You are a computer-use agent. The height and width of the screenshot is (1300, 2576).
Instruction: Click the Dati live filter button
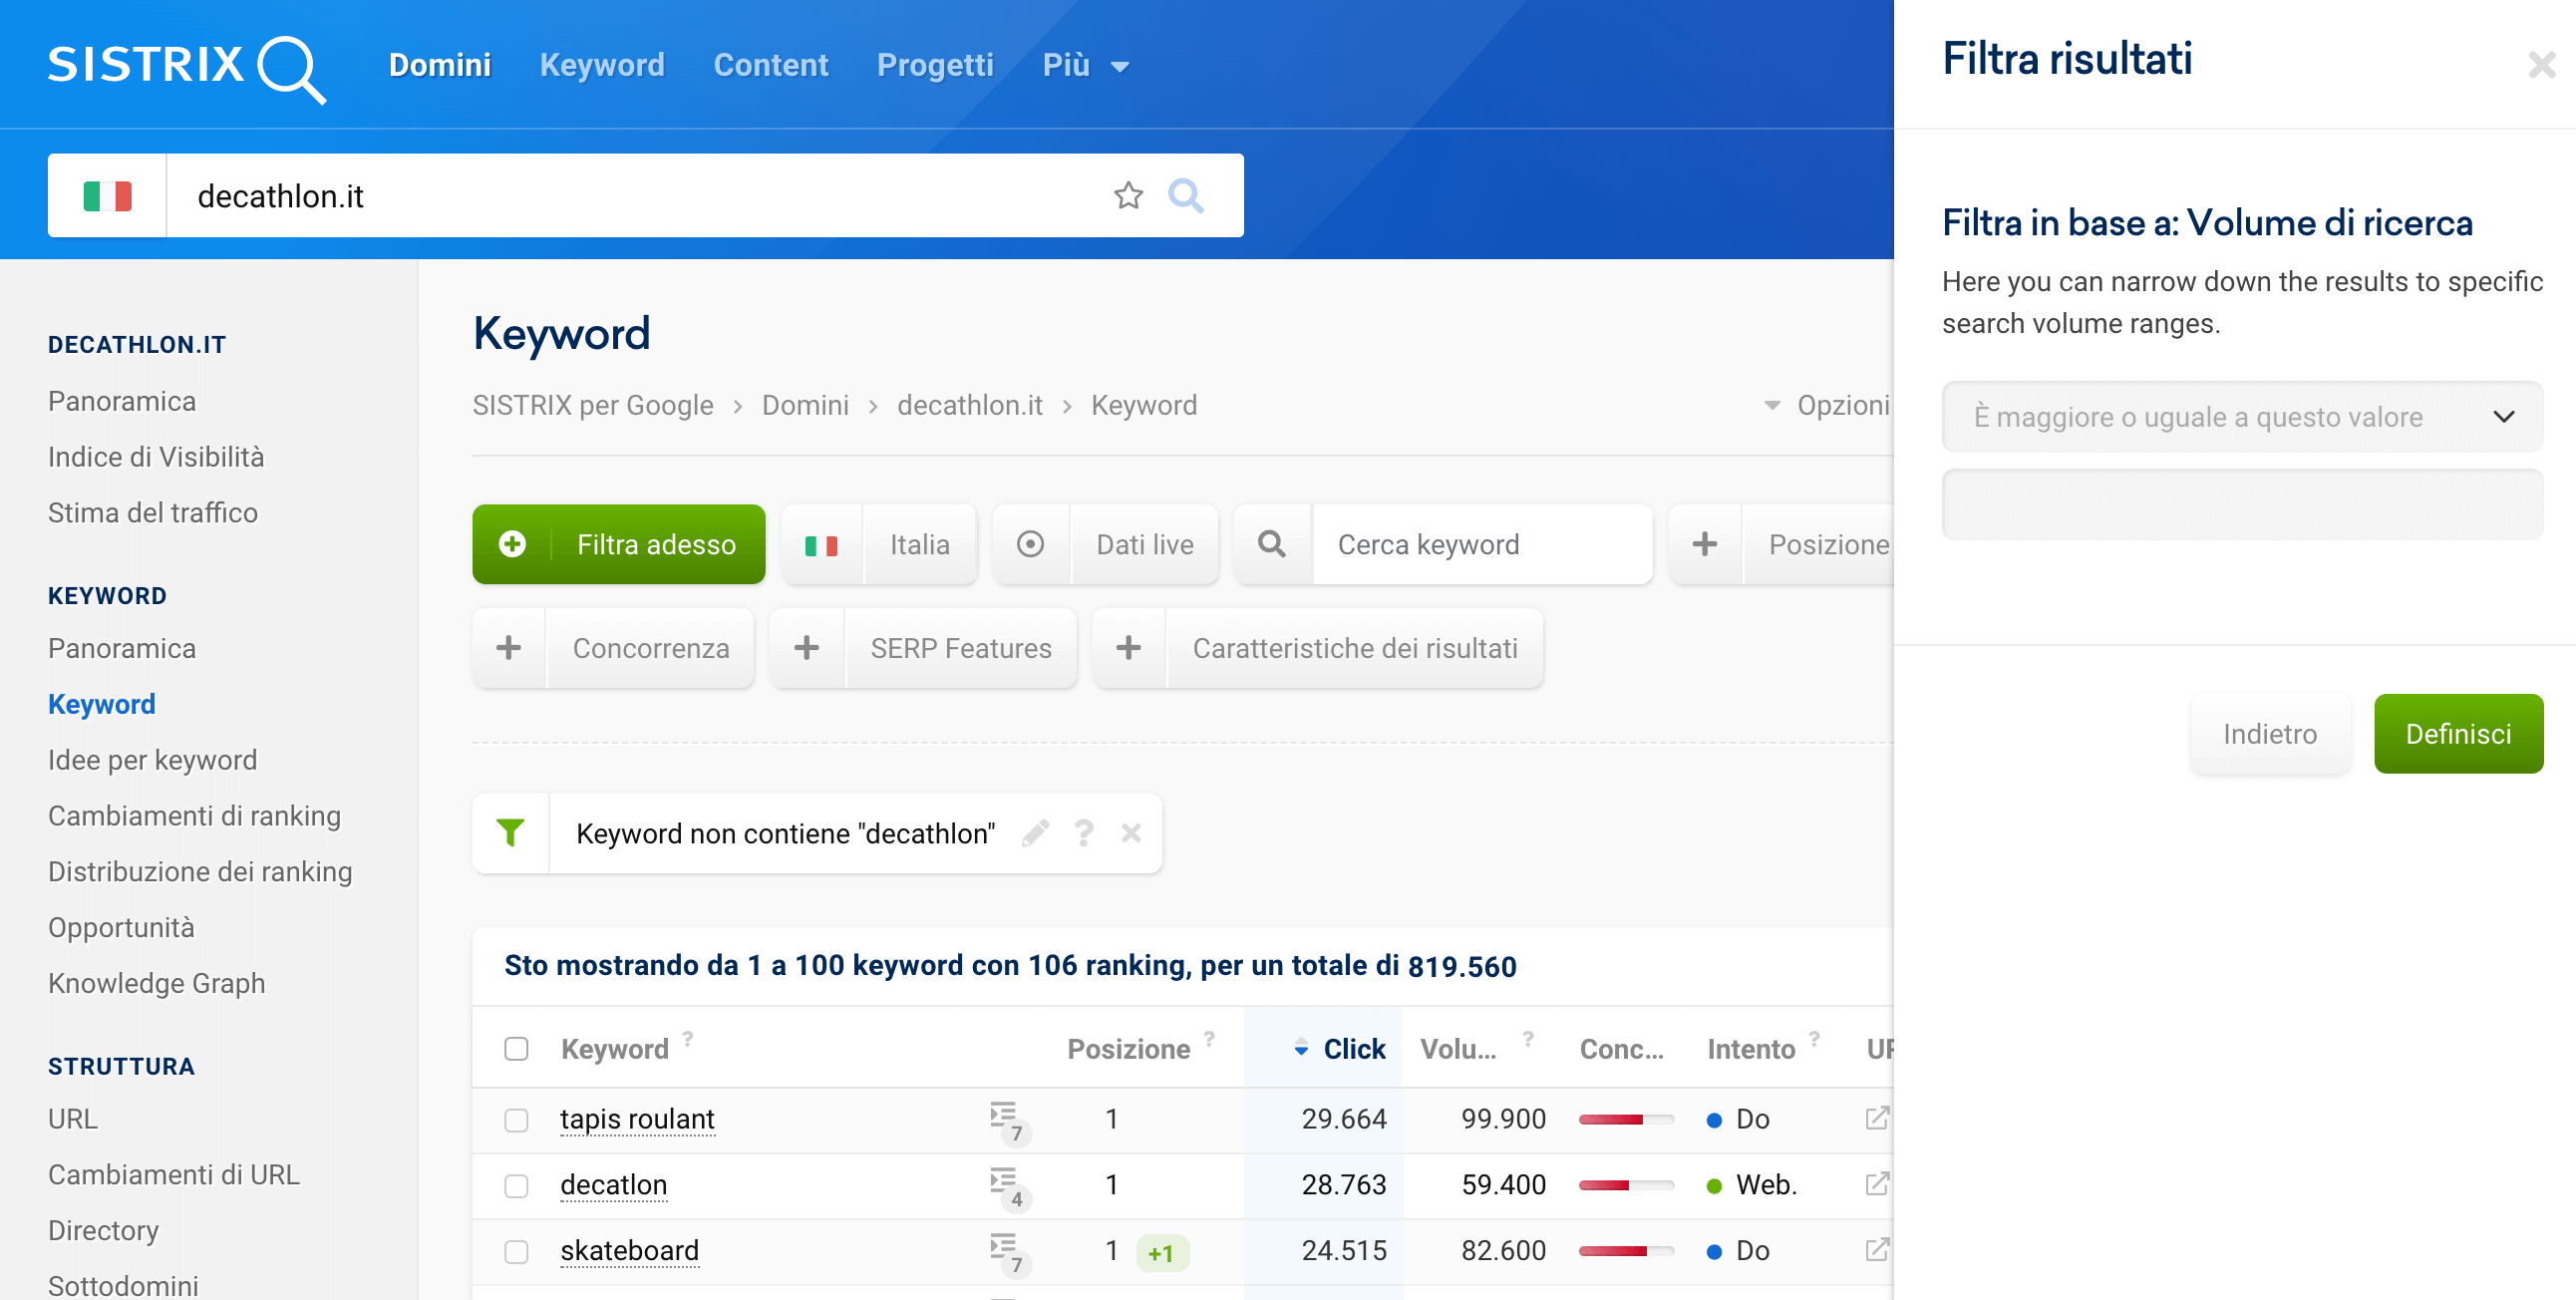(1105, 544)
